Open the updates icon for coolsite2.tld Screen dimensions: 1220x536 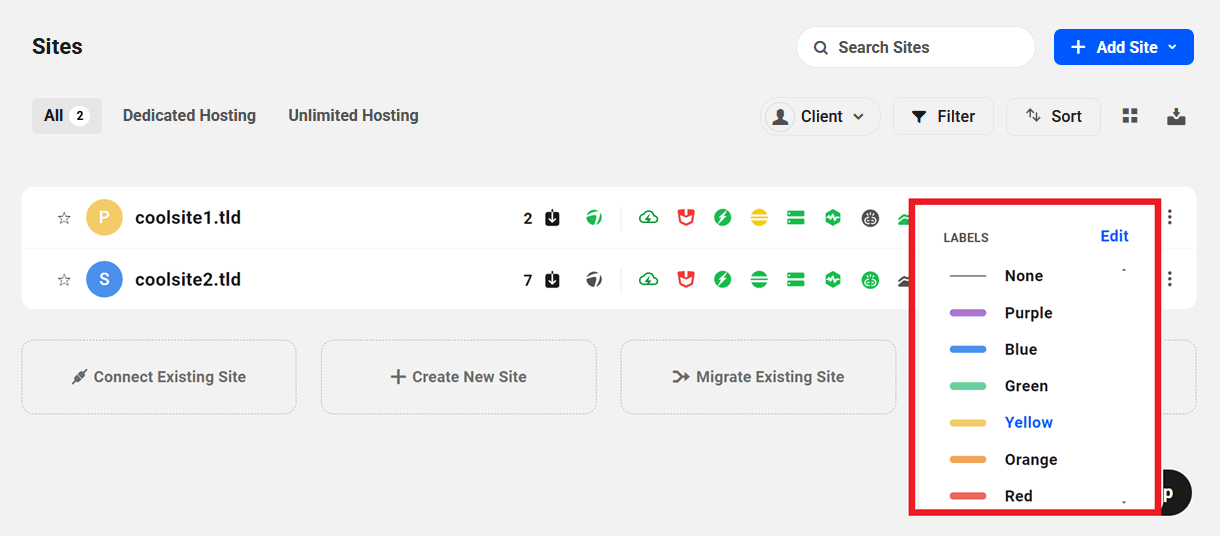point(552,280)
